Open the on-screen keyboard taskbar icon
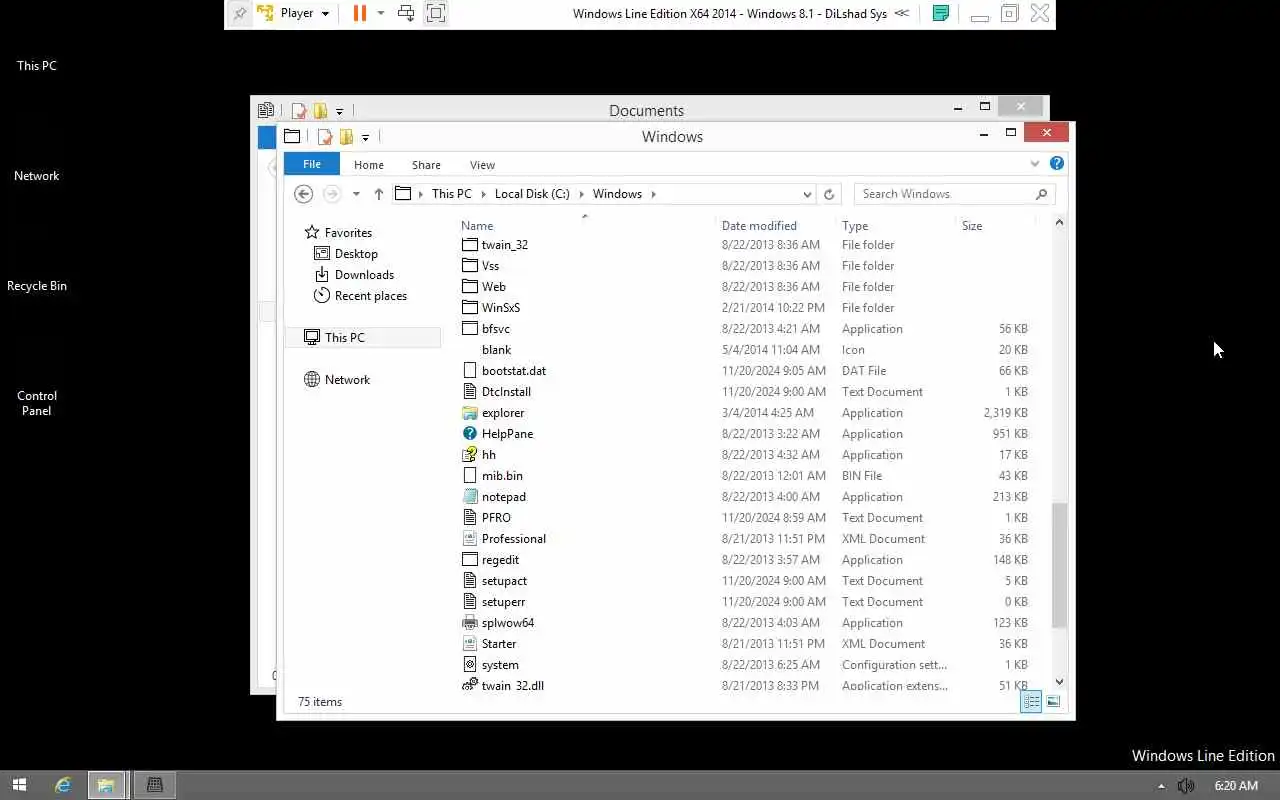This screenshot has width=1280, height=800. [154, 786]
